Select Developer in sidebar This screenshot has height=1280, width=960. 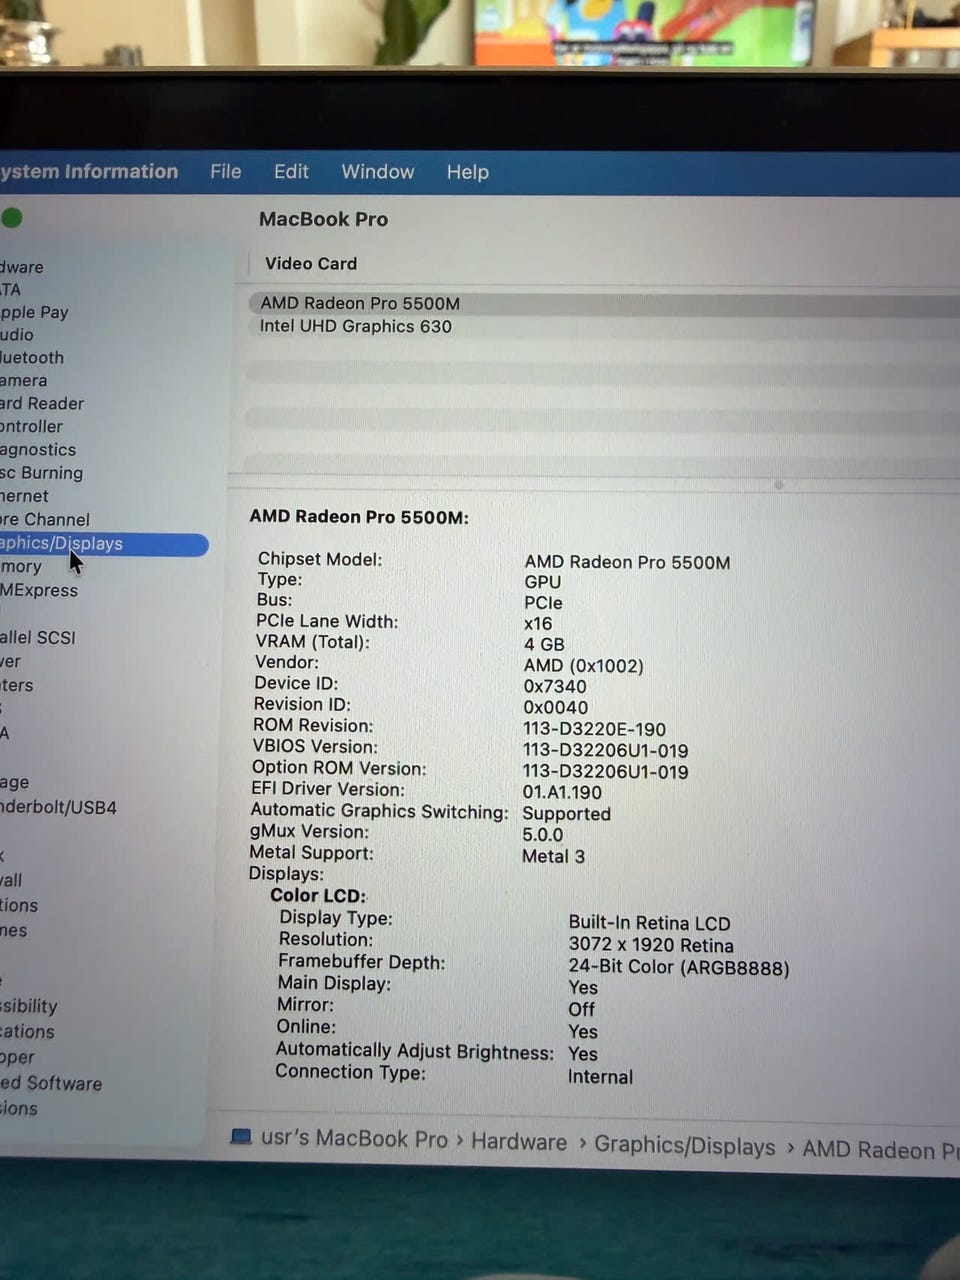coord(17,1057)
